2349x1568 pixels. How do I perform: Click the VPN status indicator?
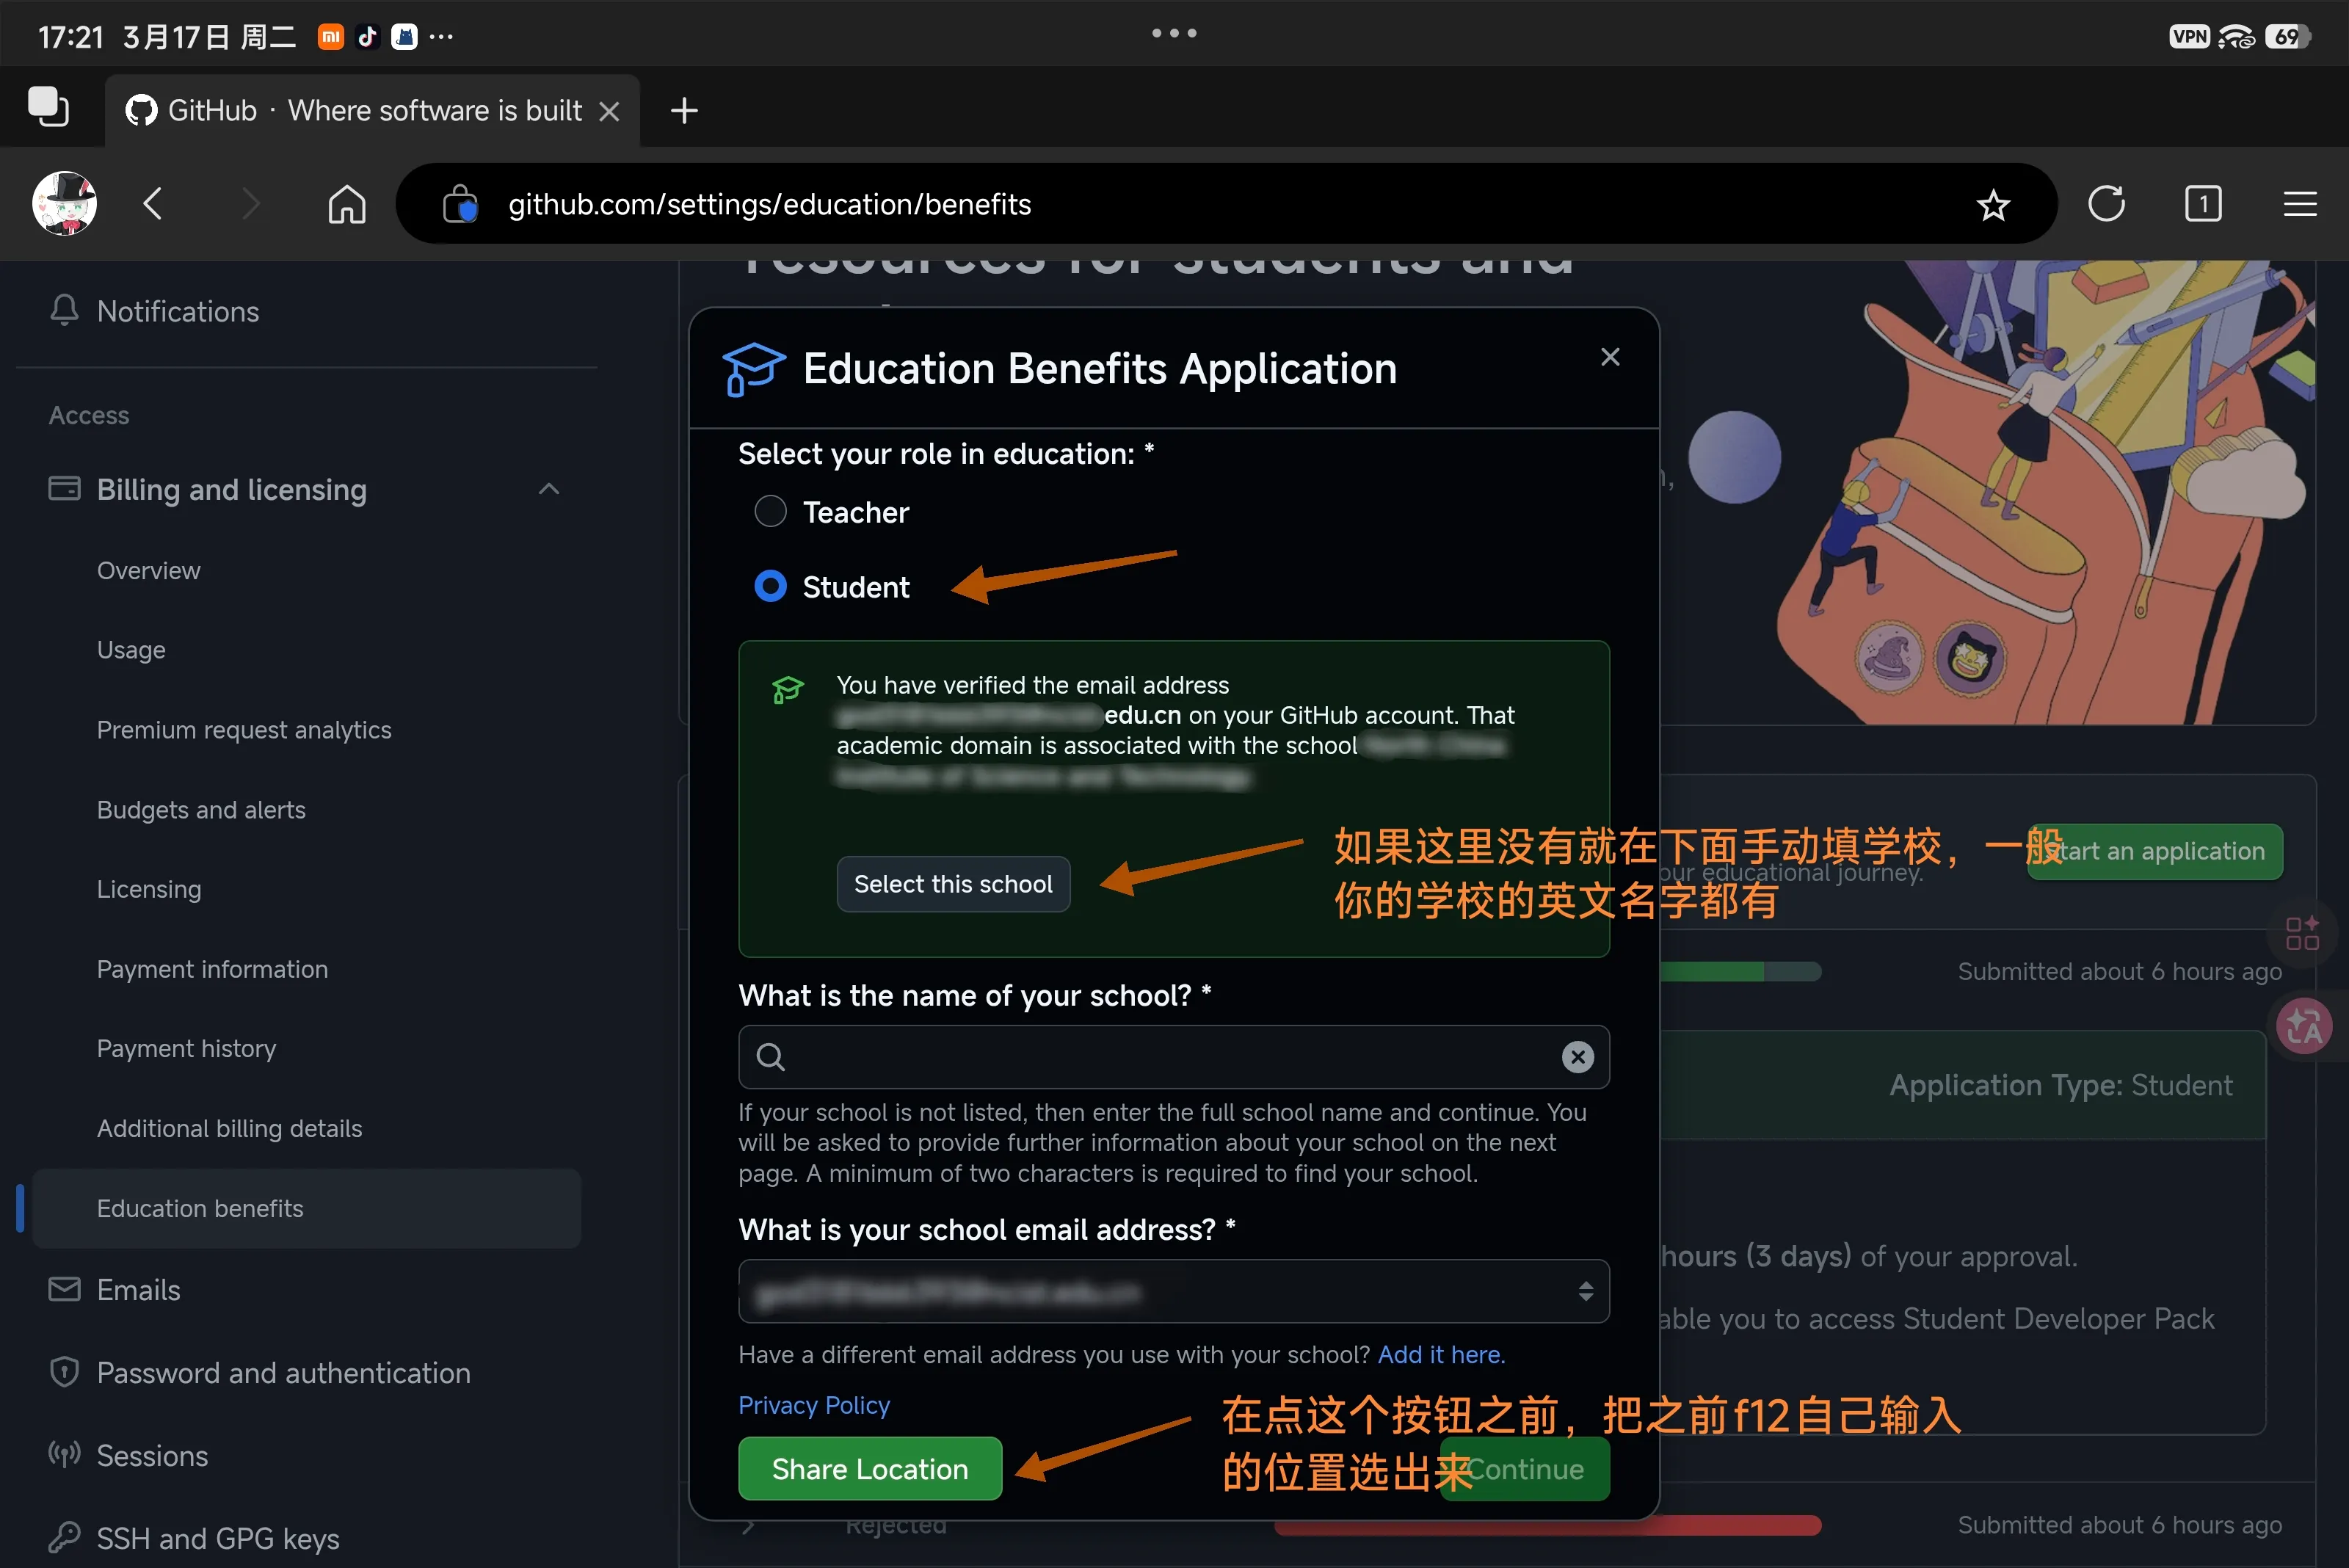[2189, 37]
